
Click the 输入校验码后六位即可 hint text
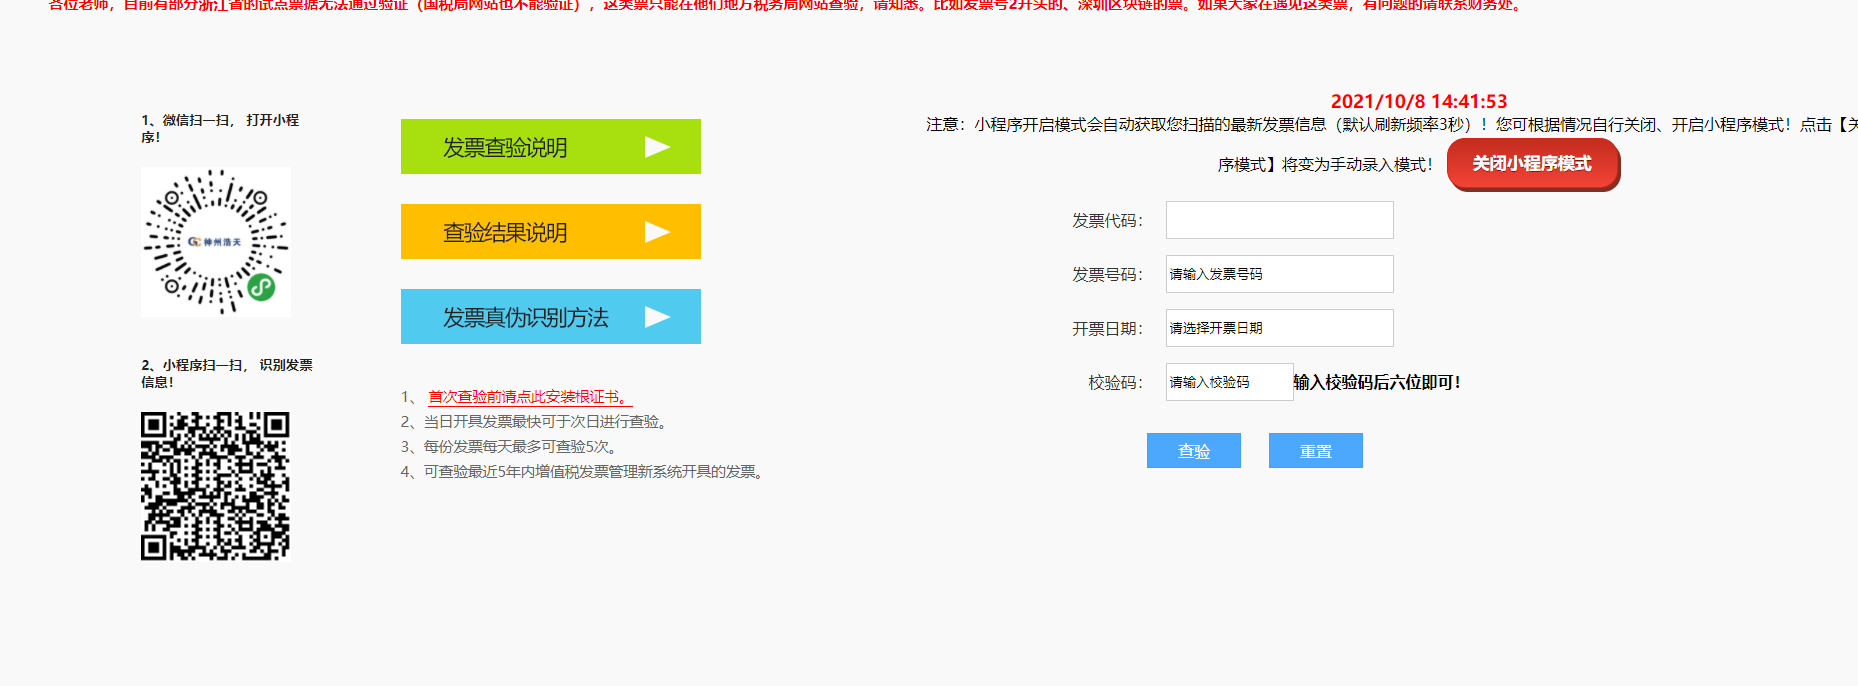[1377, 382]
